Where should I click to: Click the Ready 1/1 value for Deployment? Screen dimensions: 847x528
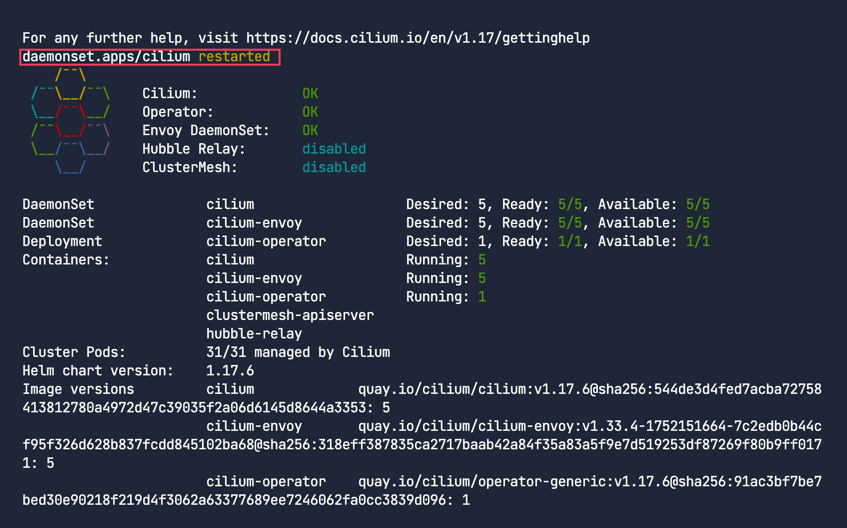[x=570, y=241]
